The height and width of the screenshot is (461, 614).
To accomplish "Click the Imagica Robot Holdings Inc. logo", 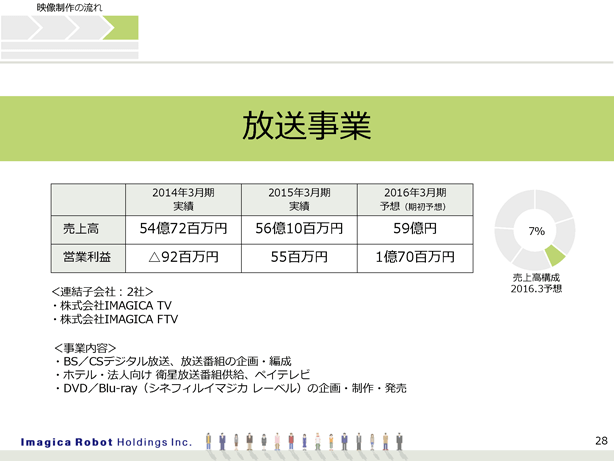I will (x=106, y=442).
